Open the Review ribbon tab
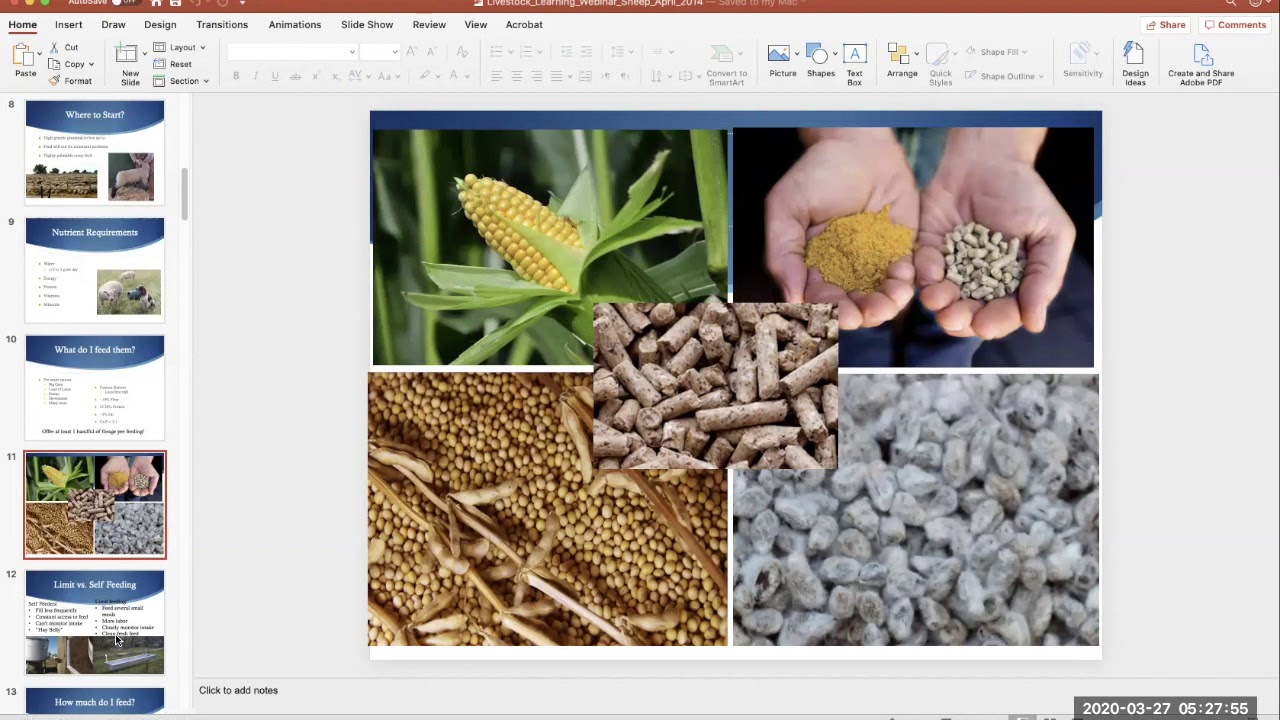This screenshot has width=1280, height=720. coord(429,25)
